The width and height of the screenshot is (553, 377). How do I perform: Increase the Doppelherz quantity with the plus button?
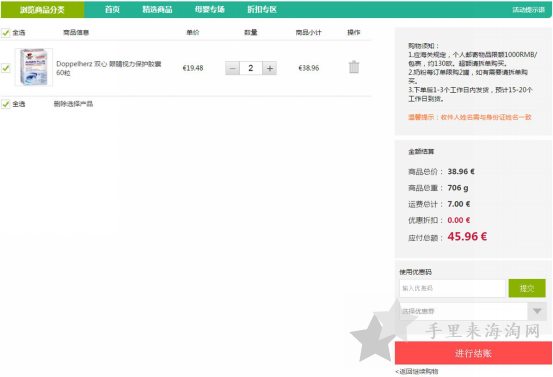[270, 68]
